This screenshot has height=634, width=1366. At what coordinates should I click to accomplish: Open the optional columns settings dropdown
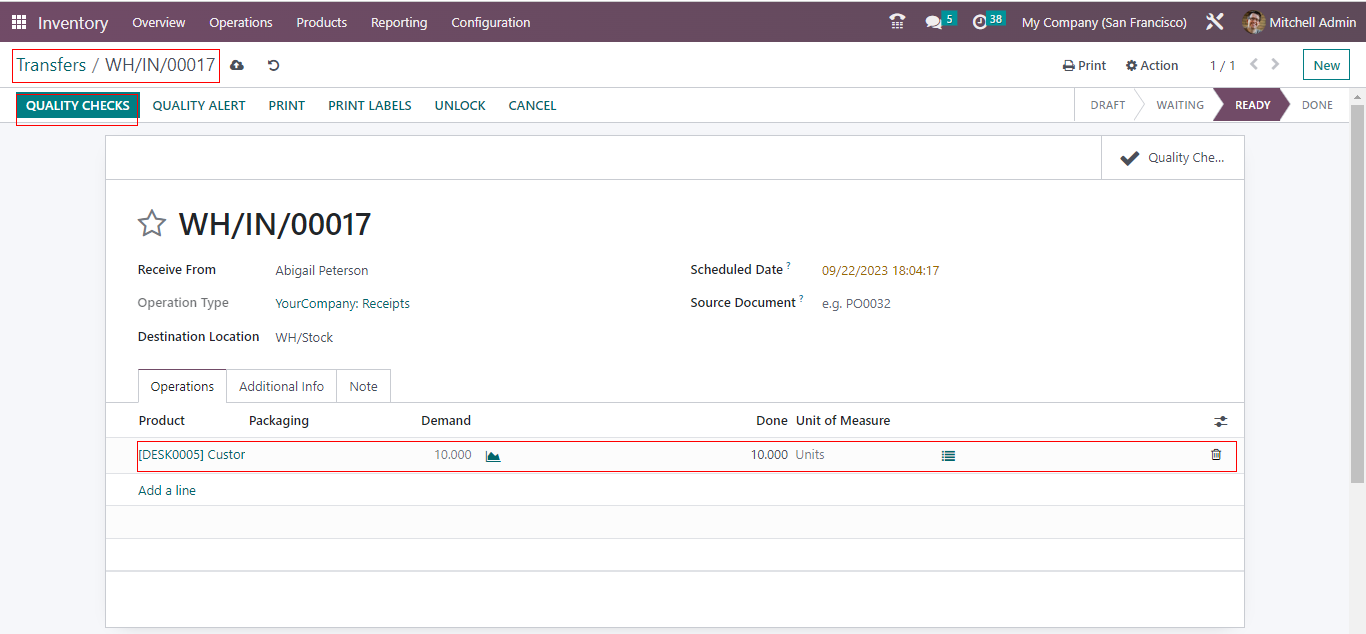coord(1221,422)
